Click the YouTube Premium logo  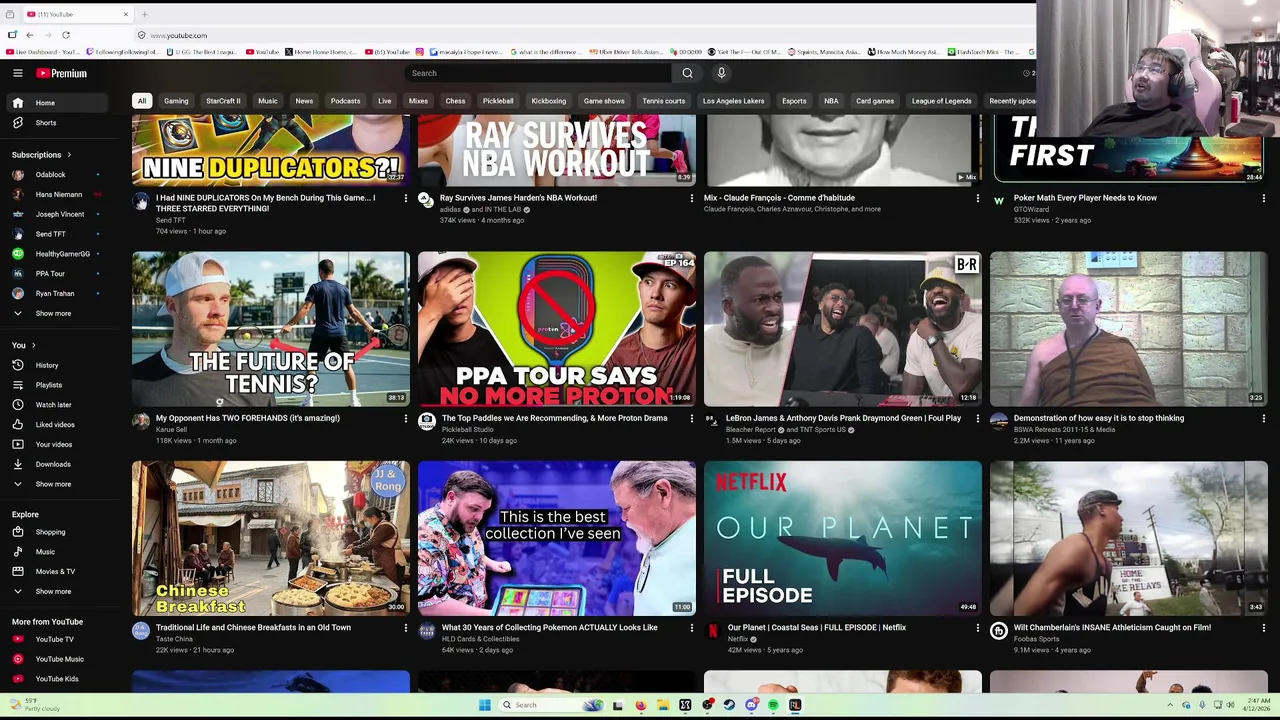tap(62, 73)
